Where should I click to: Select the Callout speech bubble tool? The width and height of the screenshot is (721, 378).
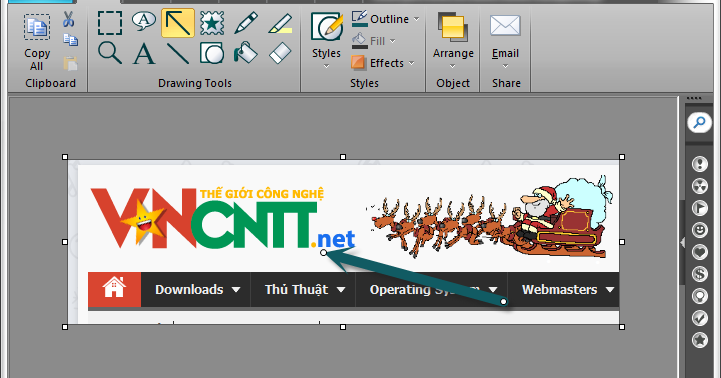coord(143,22)
